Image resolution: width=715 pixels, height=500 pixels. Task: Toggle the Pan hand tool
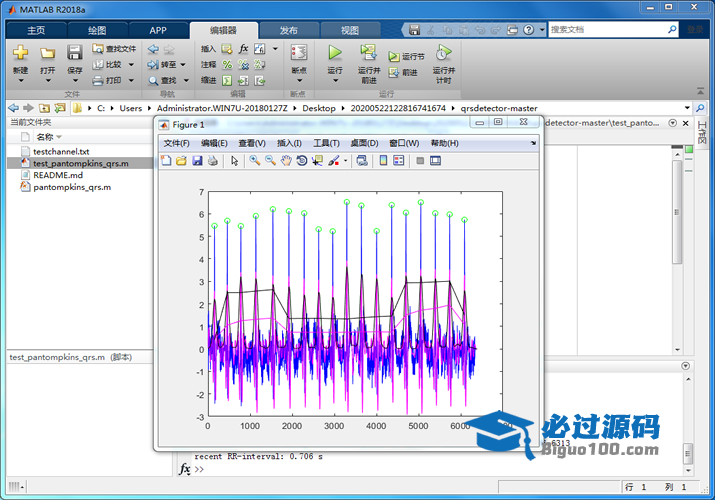click(x=285, y=160)
